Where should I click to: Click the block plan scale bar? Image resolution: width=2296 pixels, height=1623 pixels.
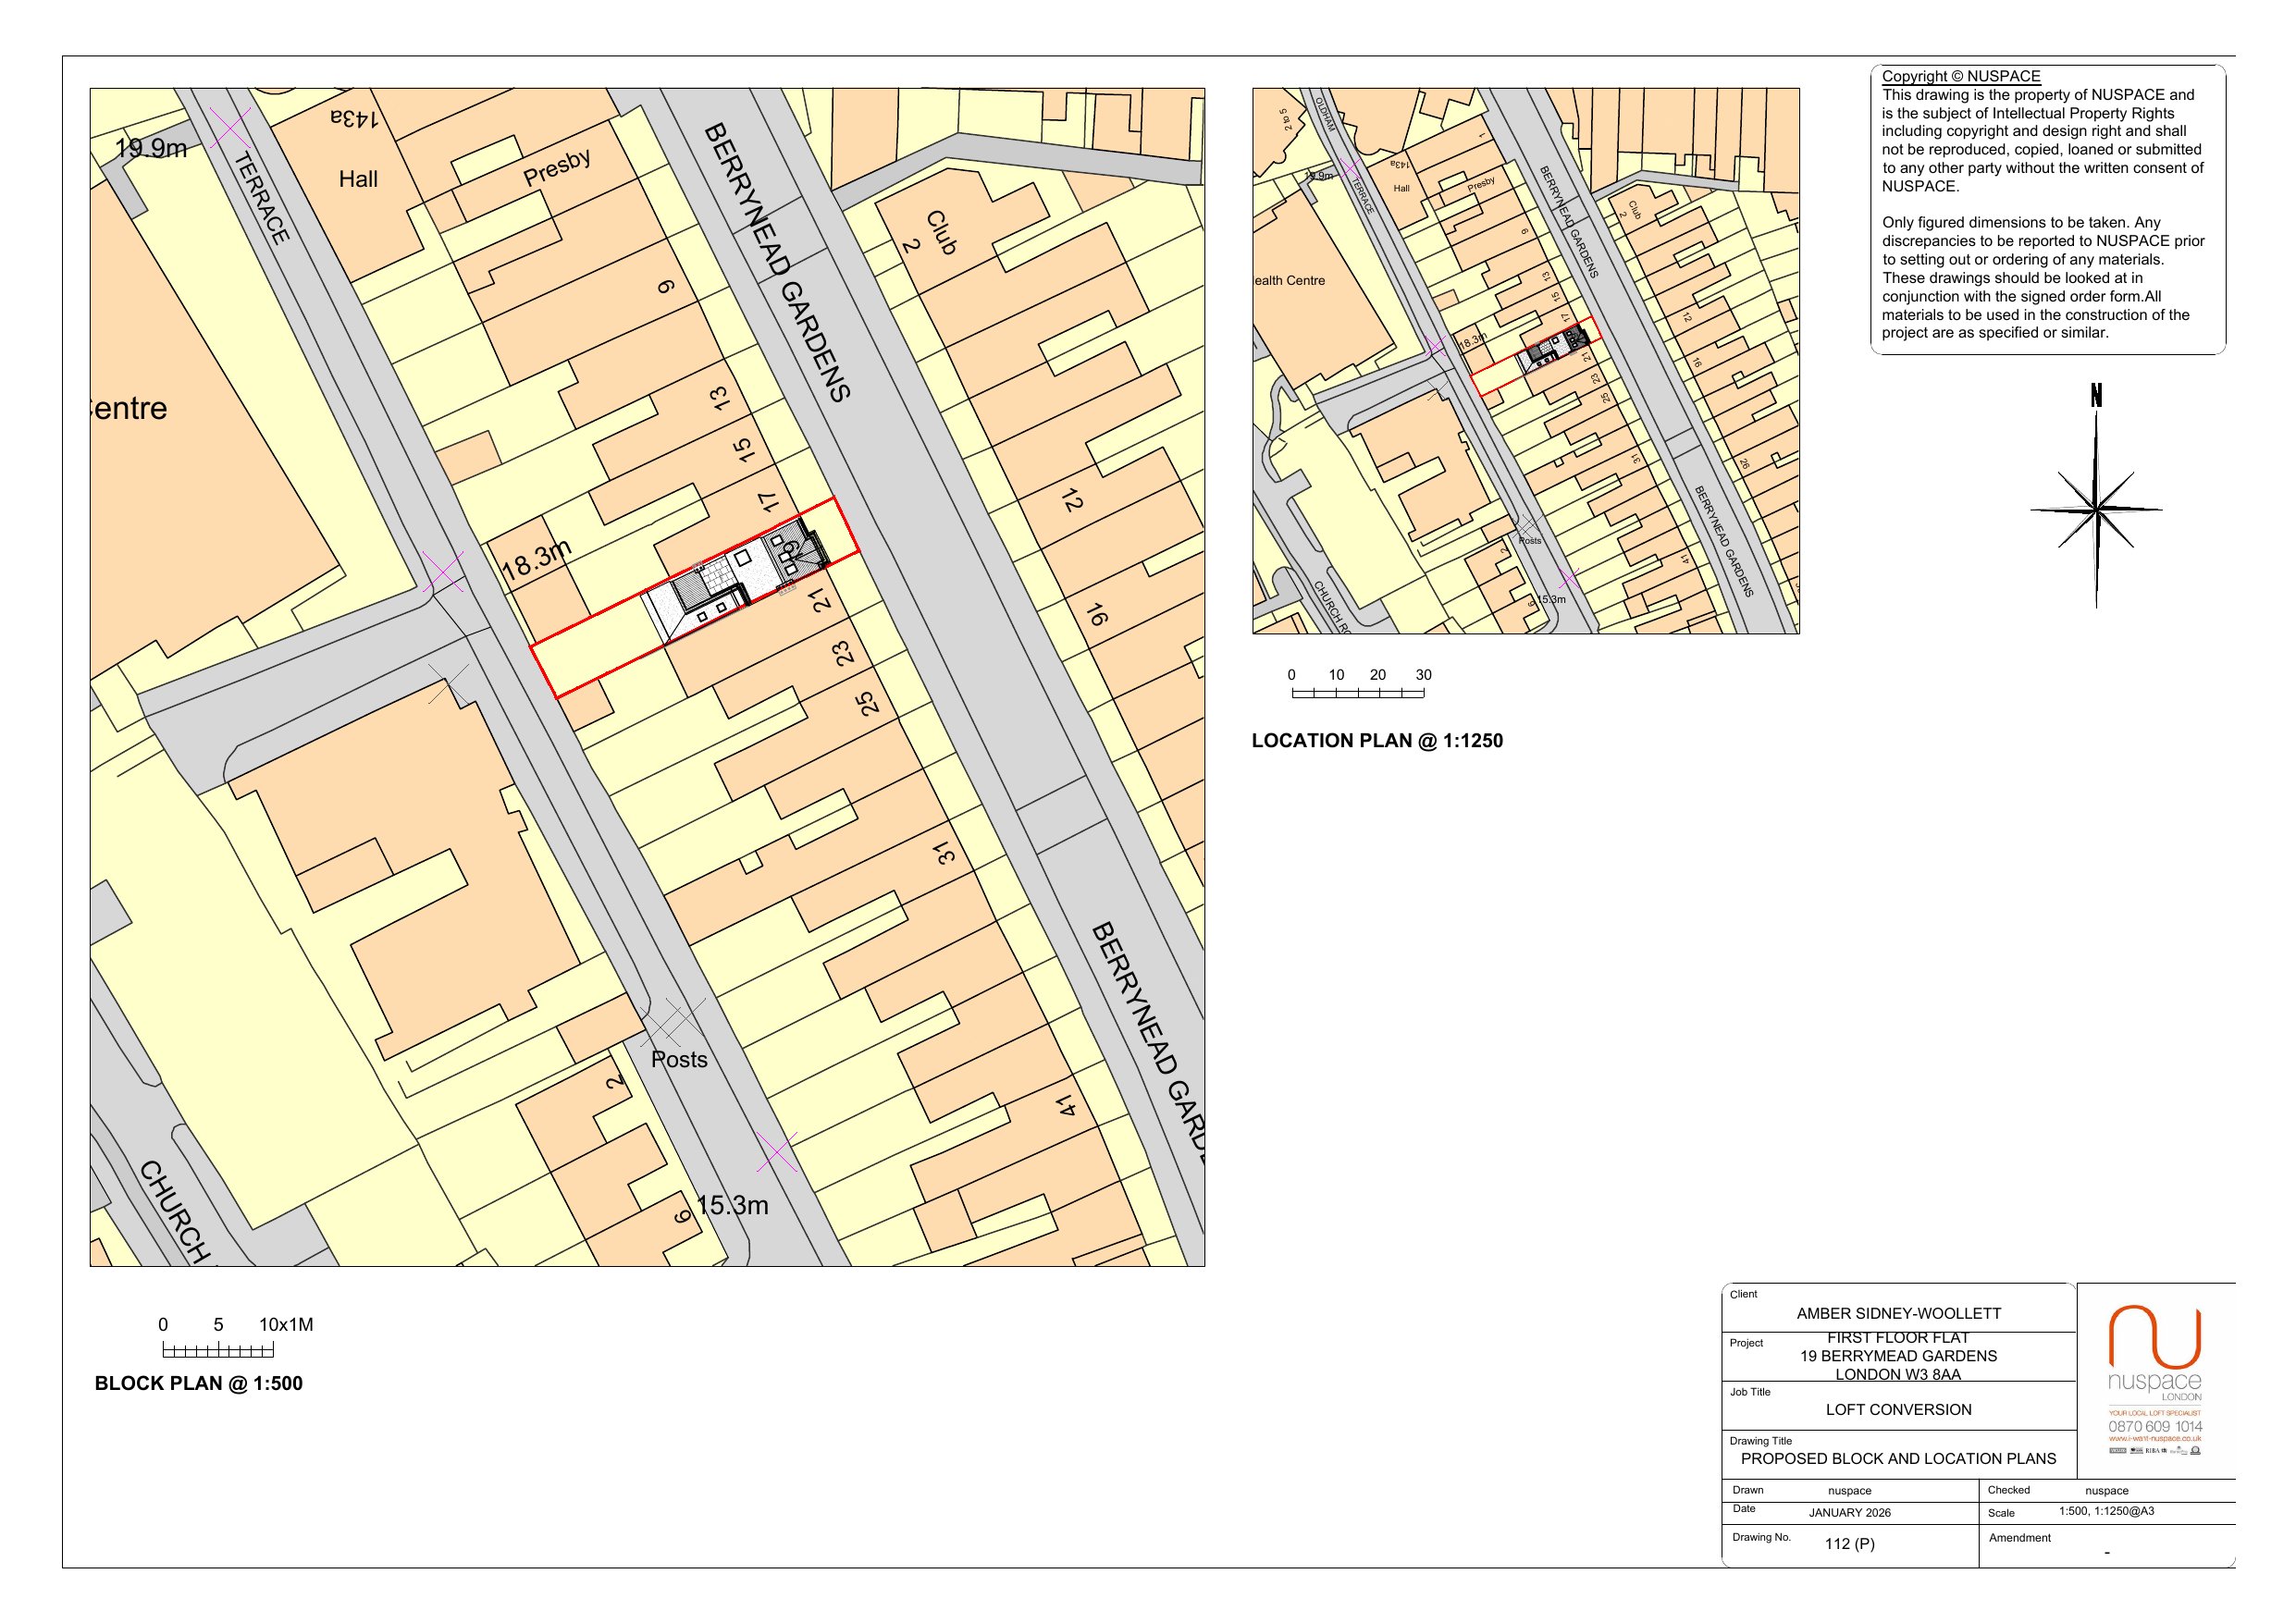pyautogui.click(x=218, y=1351)
